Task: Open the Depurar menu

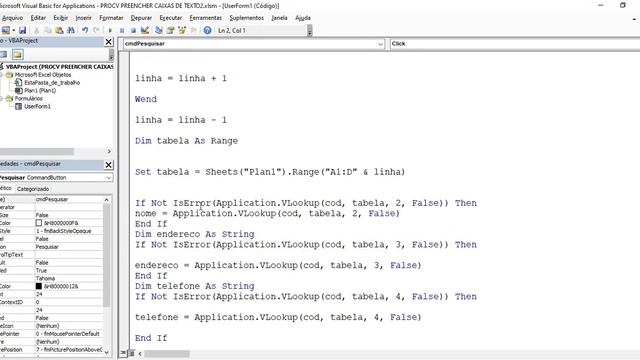Action: [x=141, y=18]
